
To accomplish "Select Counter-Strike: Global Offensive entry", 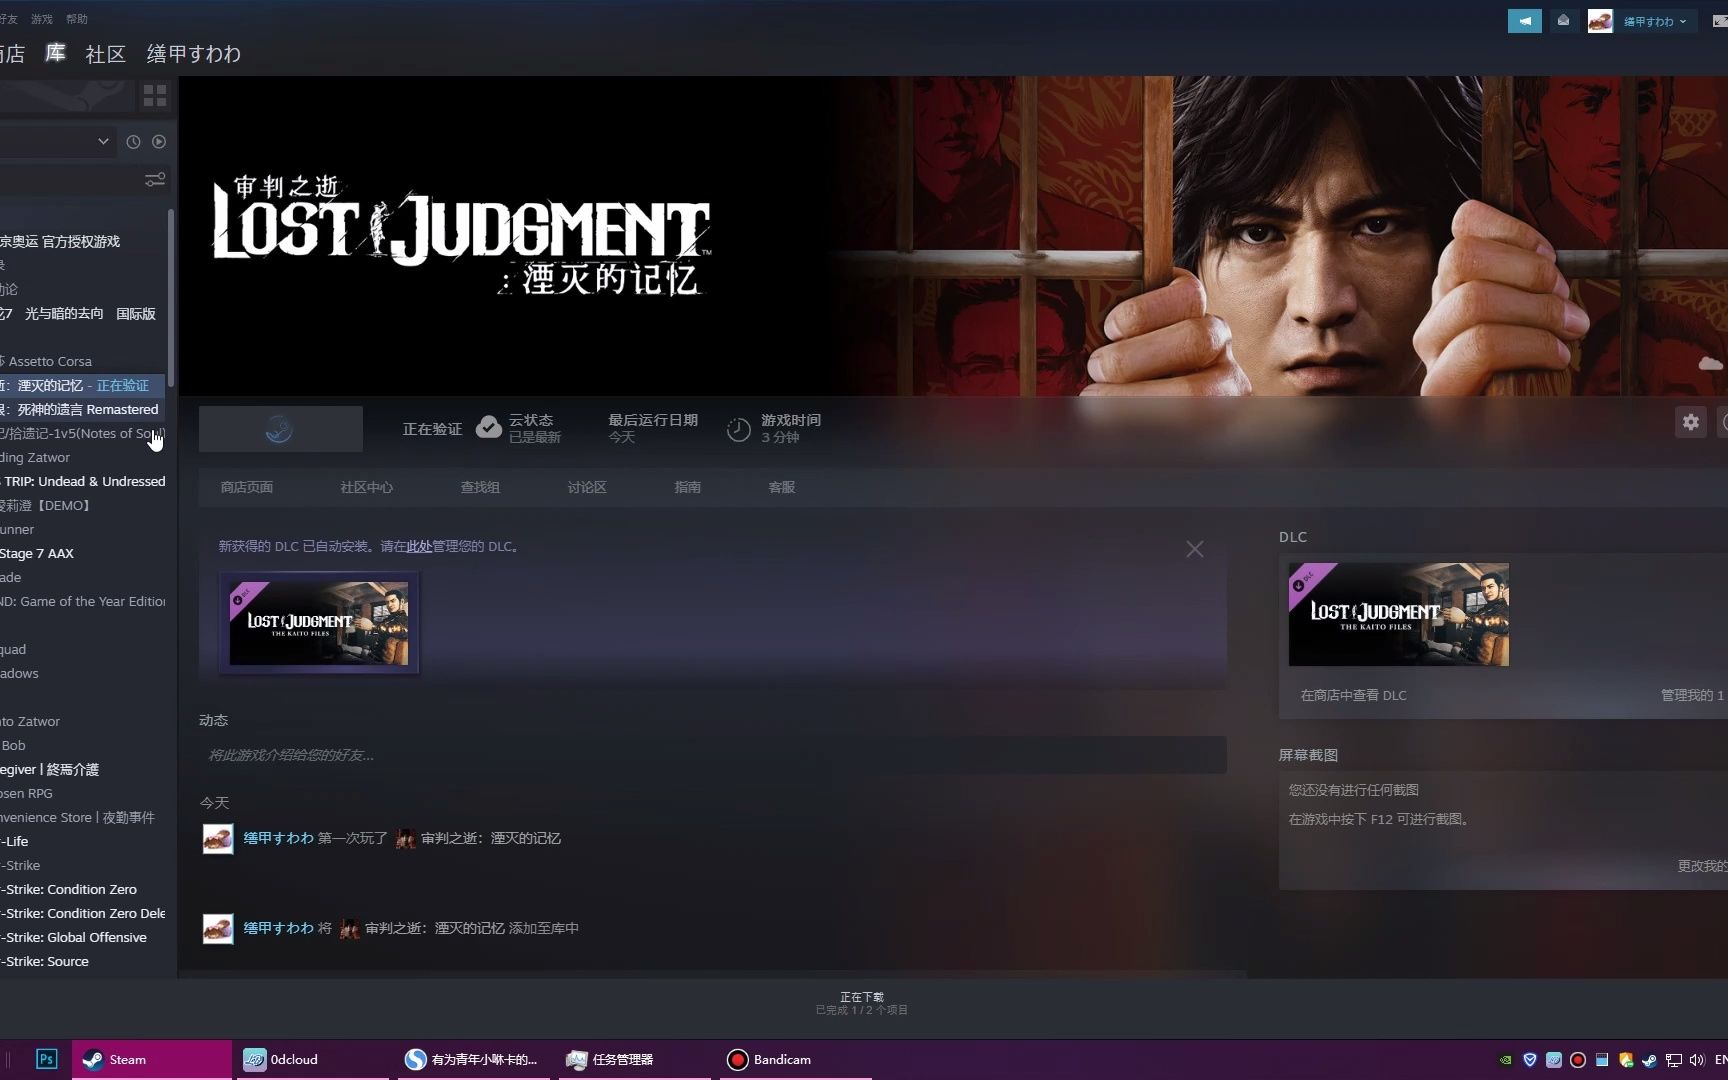I will coord(83,937).
